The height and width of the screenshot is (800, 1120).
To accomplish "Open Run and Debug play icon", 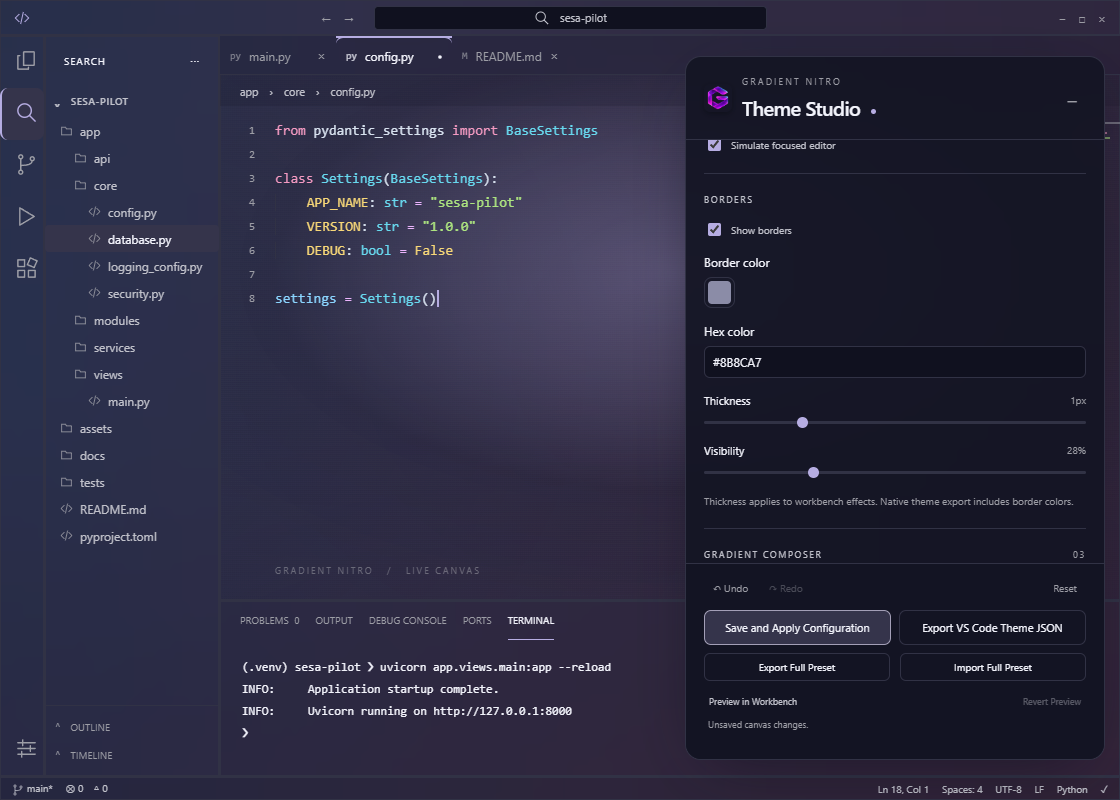I will pyautogui.click(x=26, y=216).
